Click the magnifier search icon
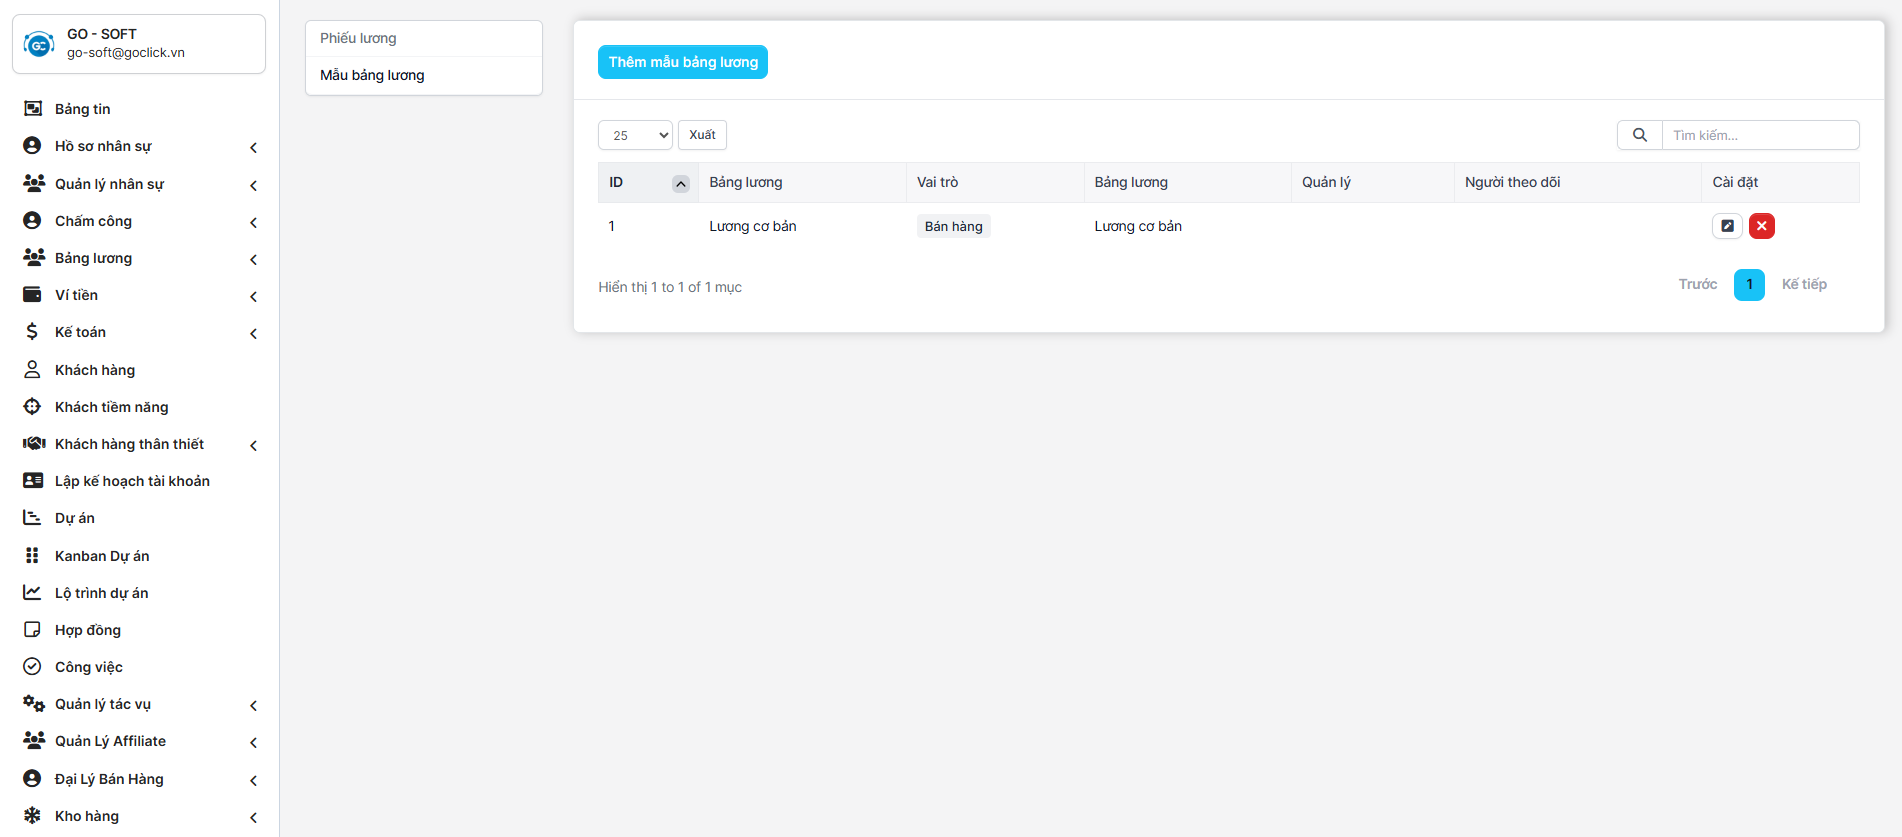 click(x=1639, y=135)
